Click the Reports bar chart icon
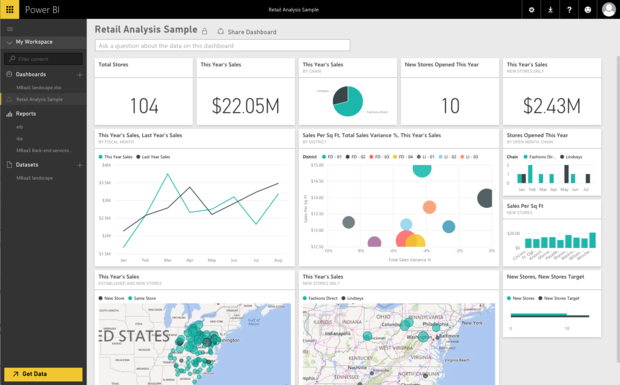Screen dimensions: 620x385 click(x=9, y=114)
